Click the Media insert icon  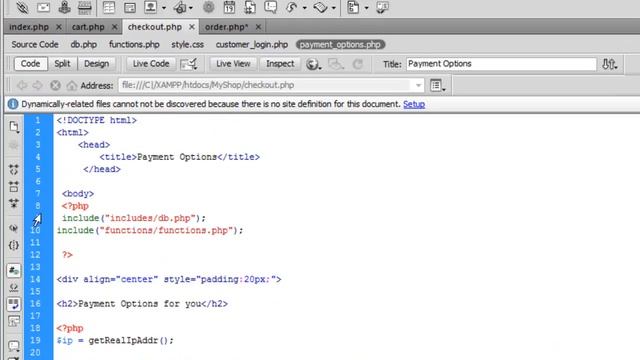pos(180,7)
